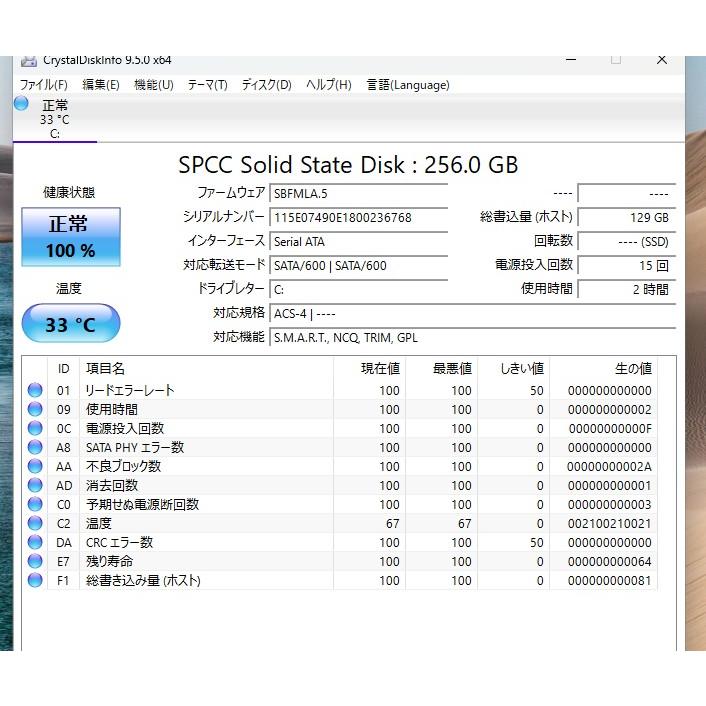The width and height of the screenshot is (706, 706).
Task: Click the power on hours value 2 時間
Action: (x=626, y=290)
